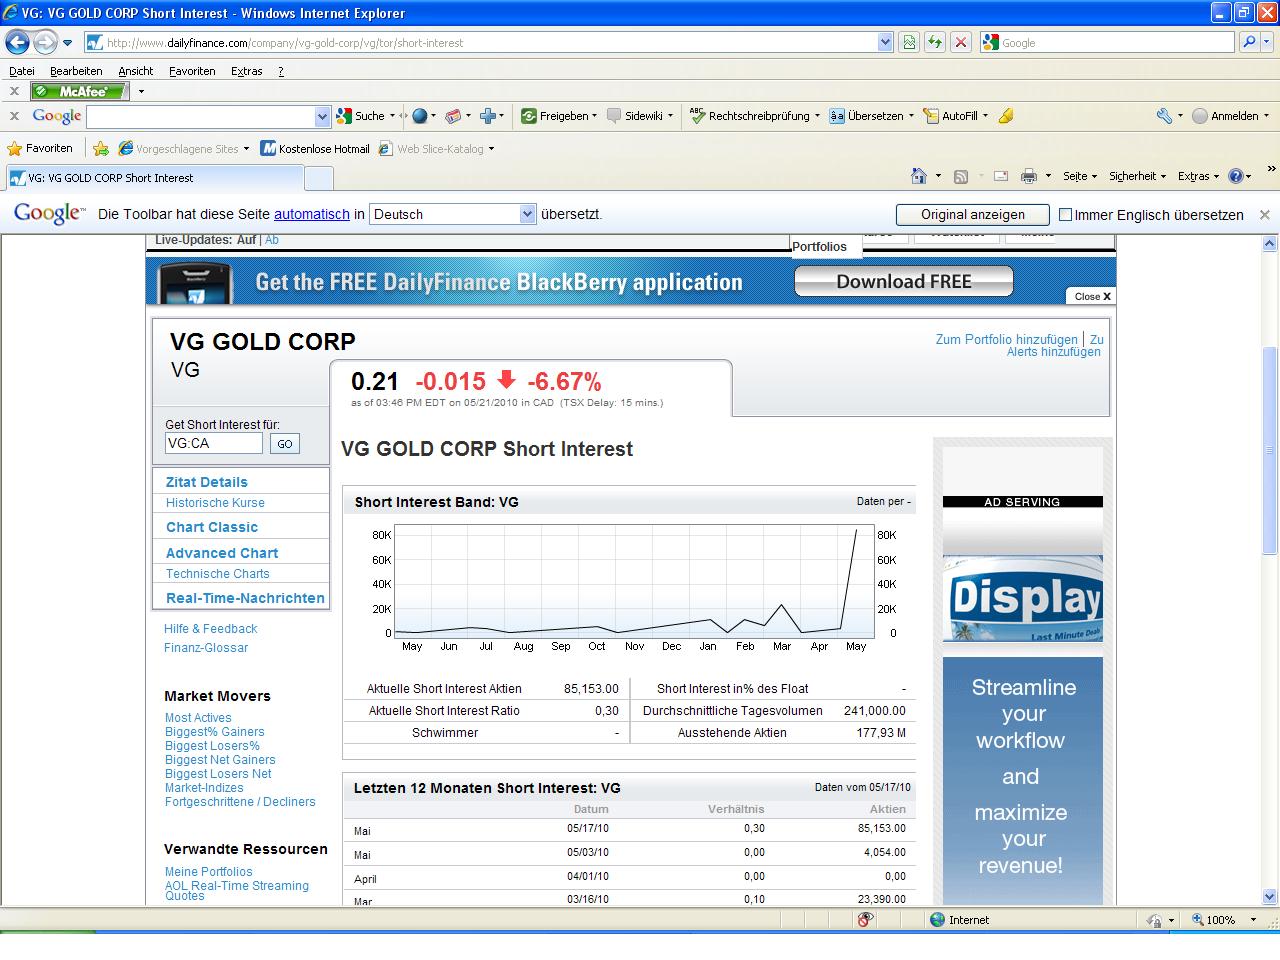The height and width of the screenshot is (960, 1280).
Task: Open the Biggest Losers Net link
Action: [x=217, y=774]
